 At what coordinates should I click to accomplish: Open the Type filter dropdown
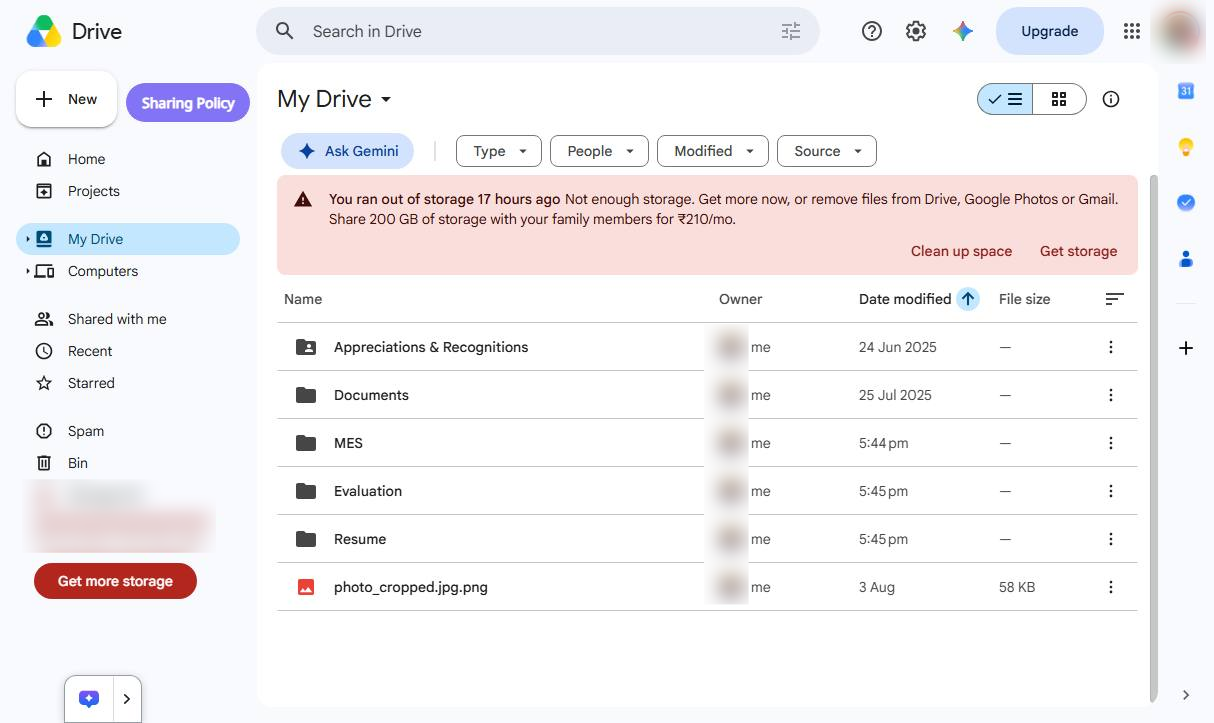tap(499, 151)
